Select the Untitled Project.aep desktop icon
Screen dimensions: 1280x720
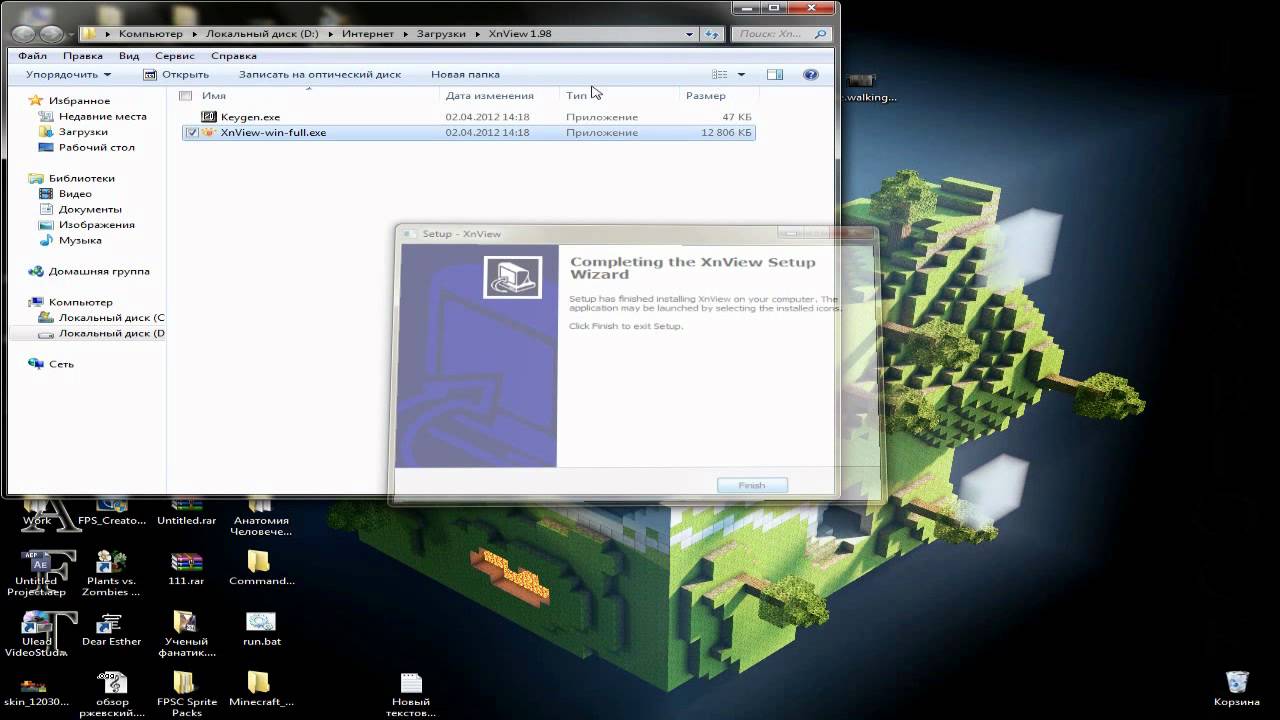point(36,572)
